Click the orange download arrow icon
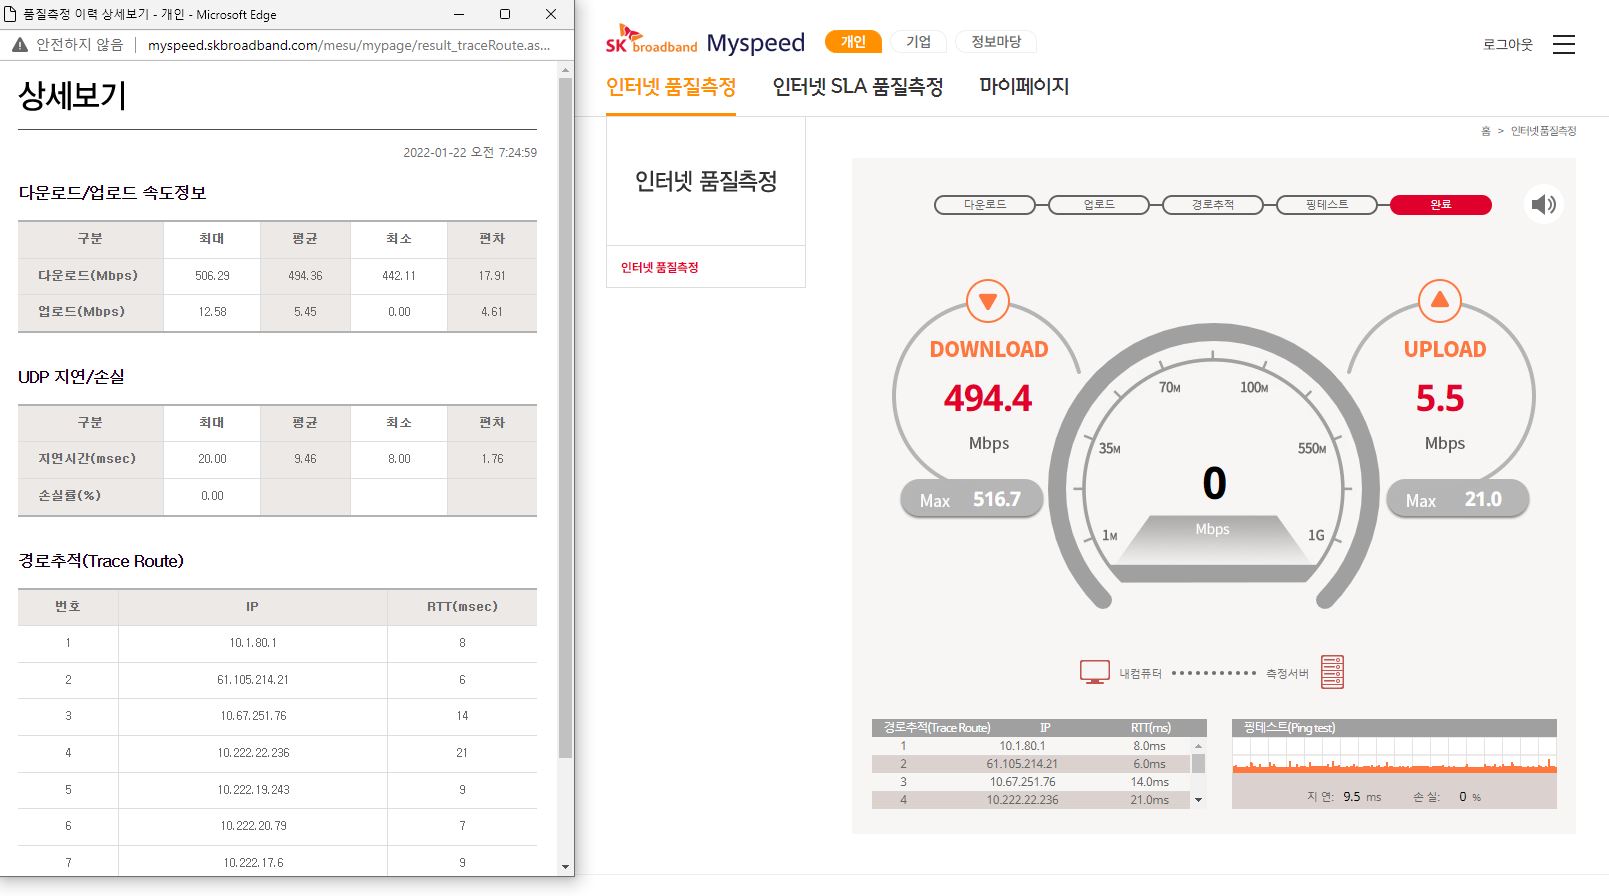 click(x=987, y=301)
